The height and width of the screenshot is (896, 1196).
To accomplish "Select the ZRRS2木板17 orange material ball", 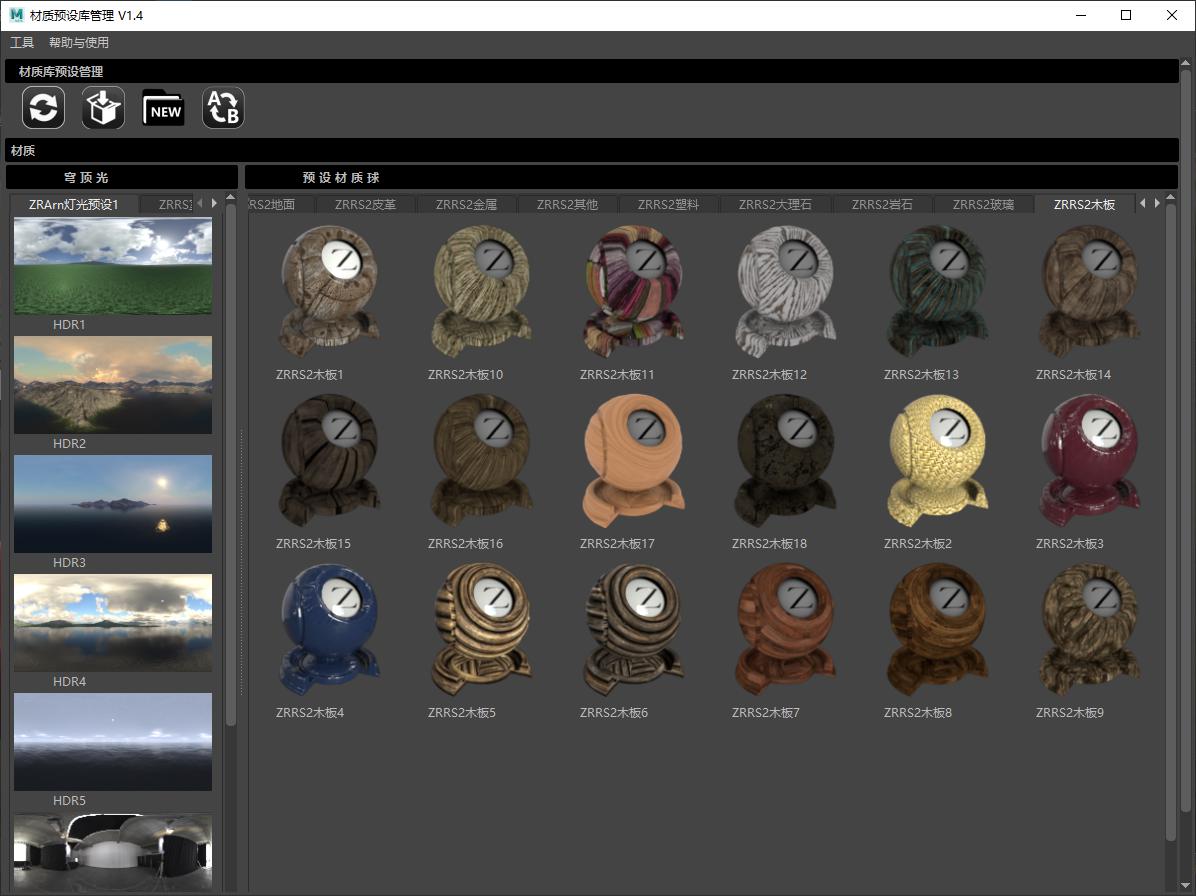I will click(632, 459).
